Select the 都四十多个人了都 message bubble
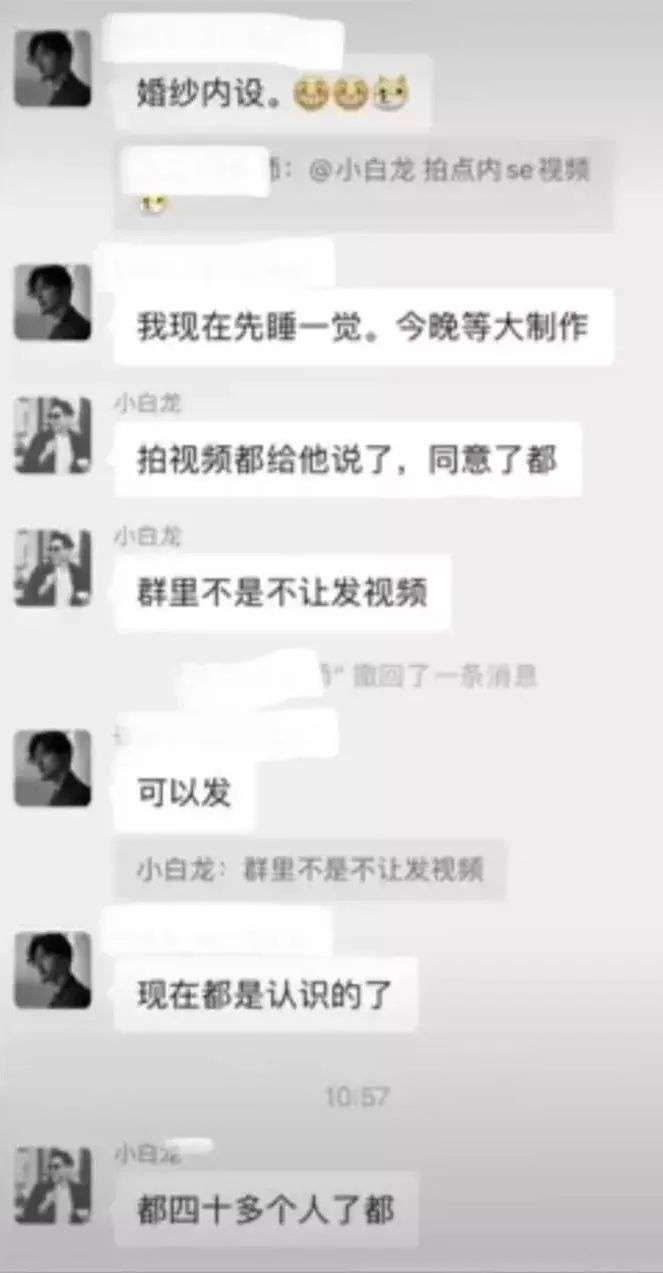The width and height of the screenshot is (663, 1273). (266, 1210)
